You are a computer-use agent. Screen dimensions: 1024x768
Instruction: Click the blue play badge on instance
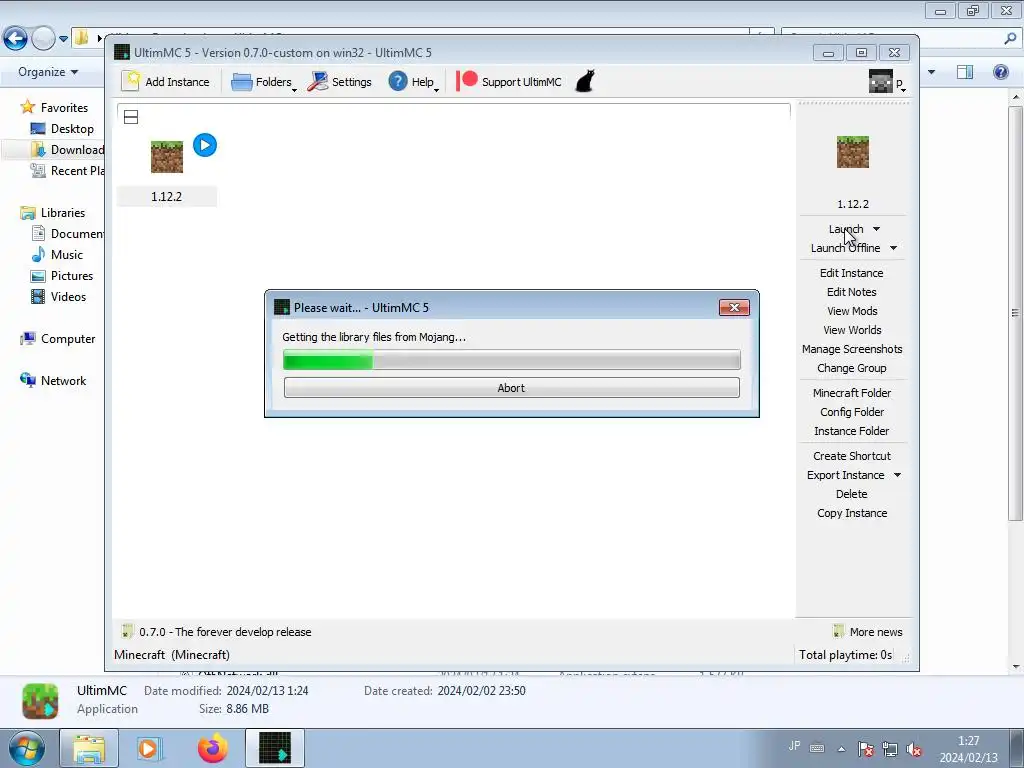[x=205, y=145]
